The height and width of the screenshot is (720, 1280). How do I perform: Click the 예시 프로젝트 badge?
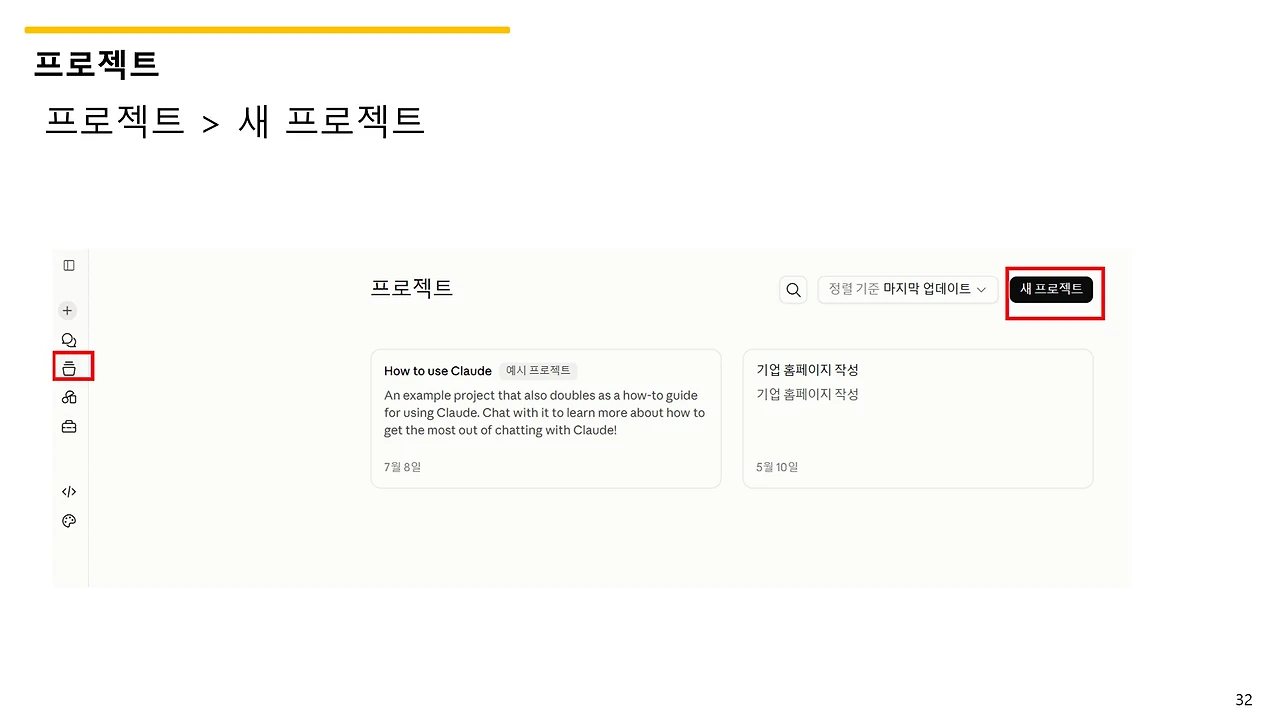[538, 371]
